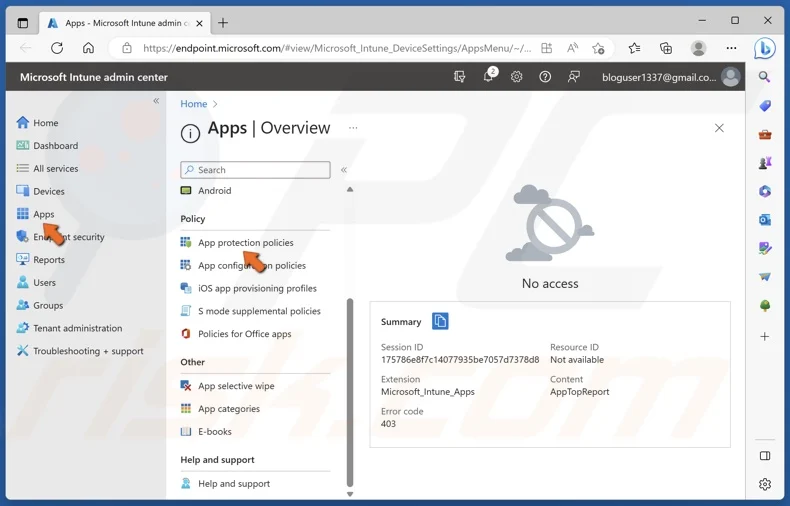Open Outlook icon in Edge sidebar
The height and width of the screenshot is (506, 790).
click(x=765, y=220)
